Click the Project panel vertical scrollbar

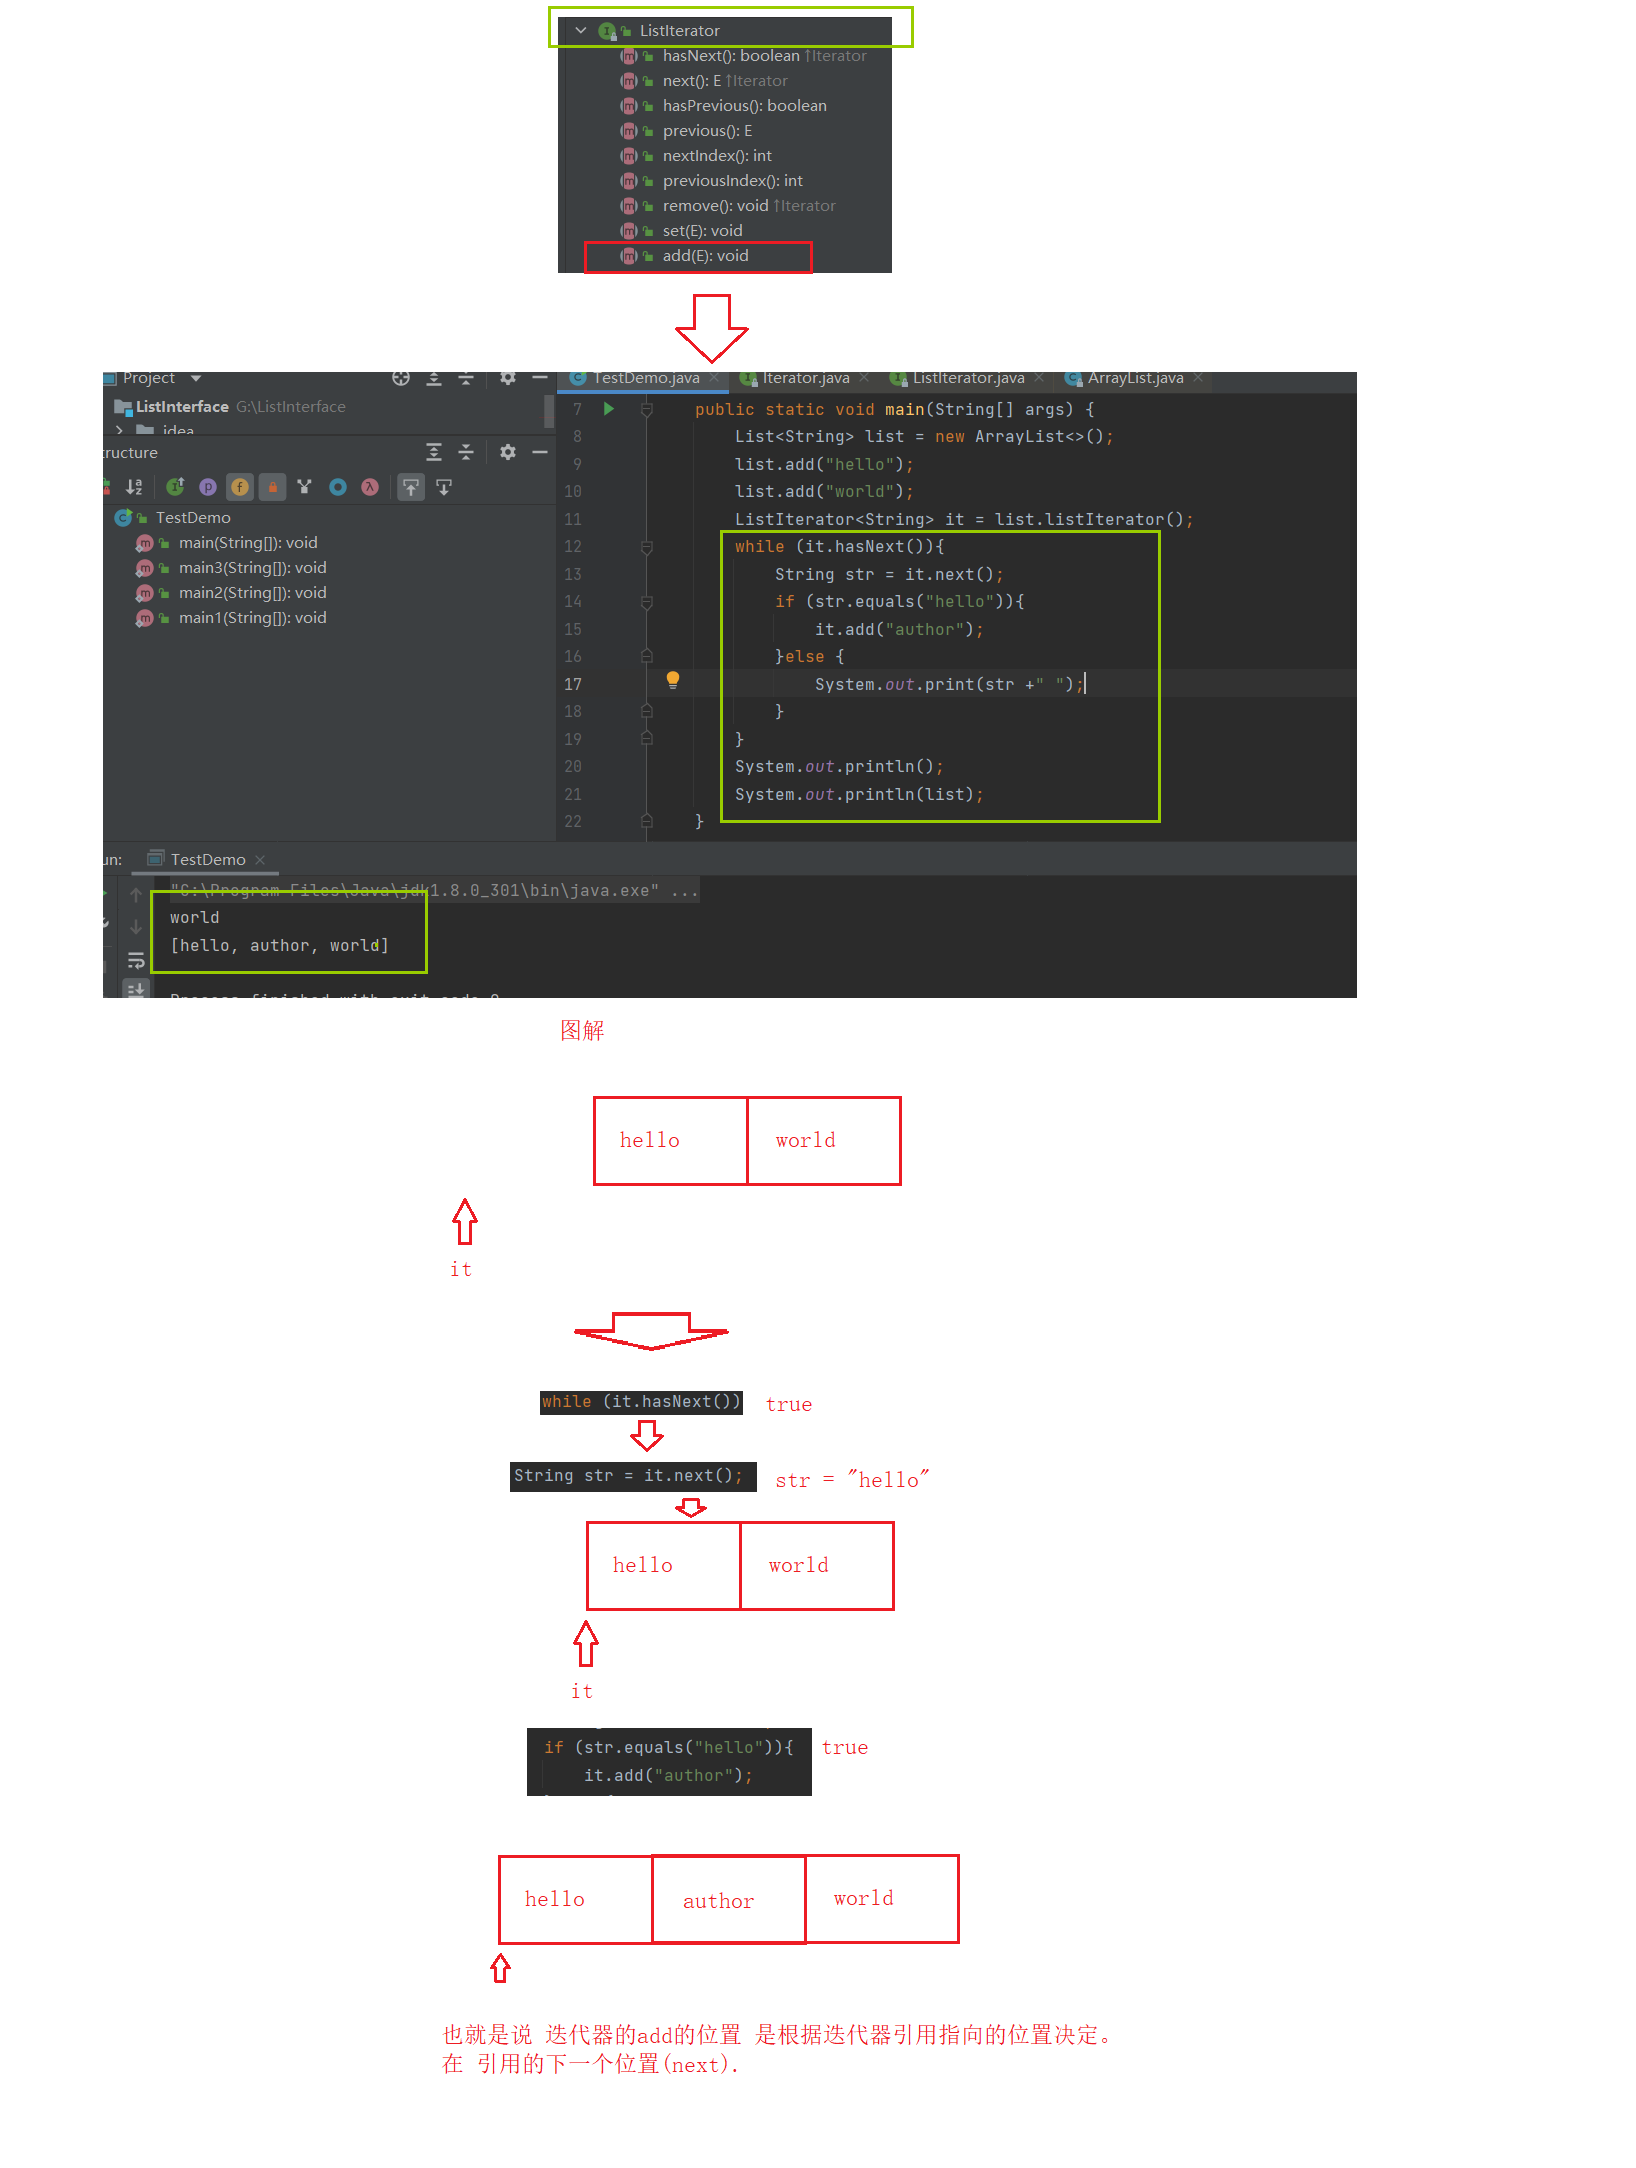[x=549, y=411]
